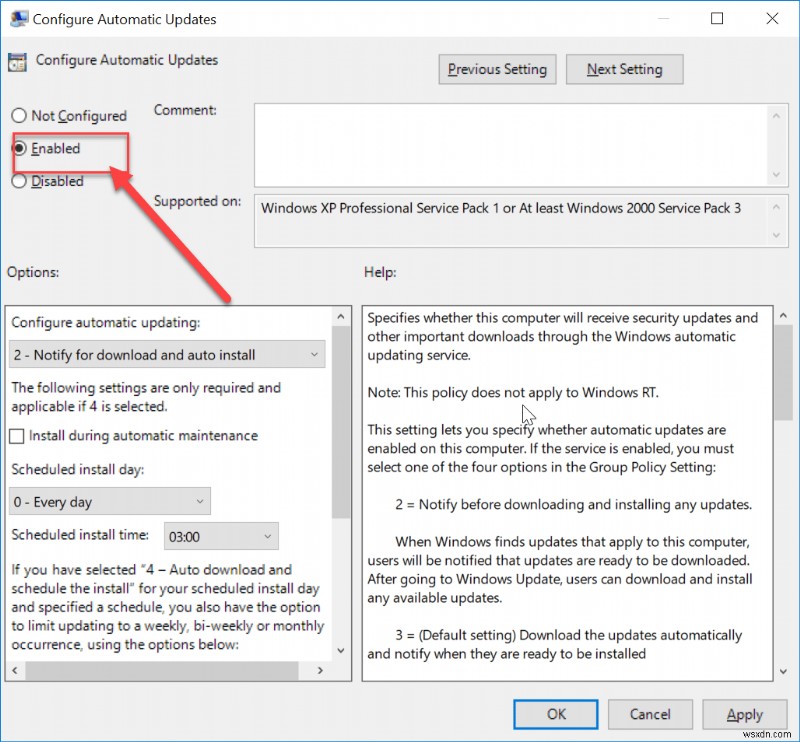Check Install during automatic maintenance
Image resolution: width=800 pixels, height=742 pixels.
[x=17, y=436]
